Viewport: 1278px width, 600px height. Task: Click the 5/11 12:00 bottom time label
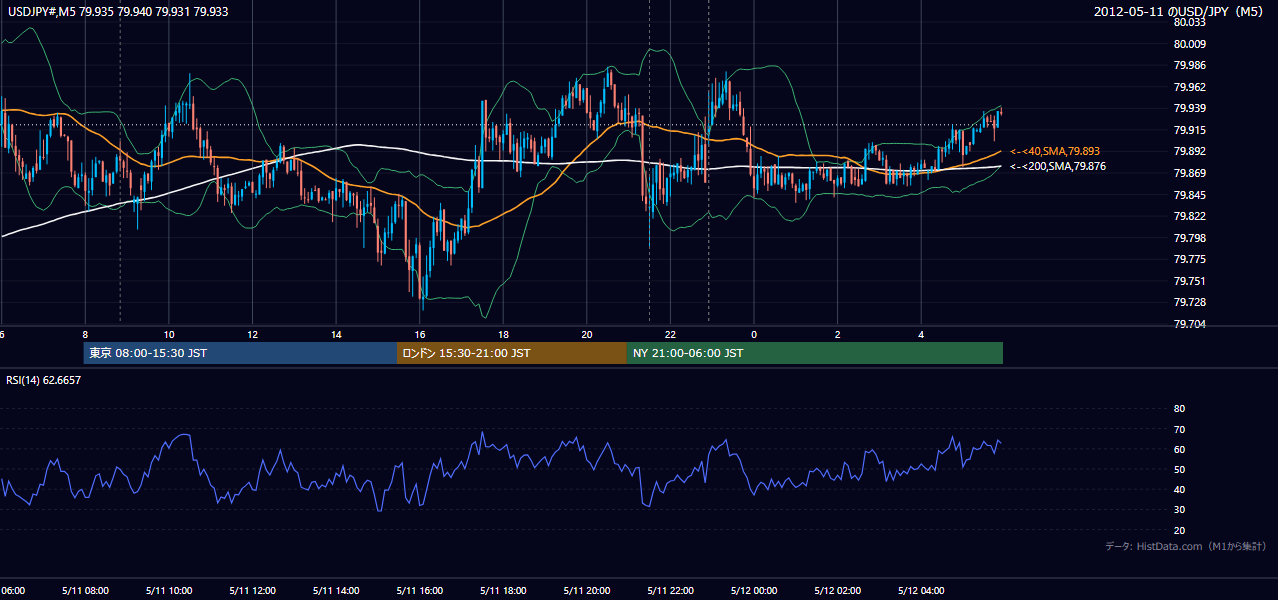click(x=252, y=590)
